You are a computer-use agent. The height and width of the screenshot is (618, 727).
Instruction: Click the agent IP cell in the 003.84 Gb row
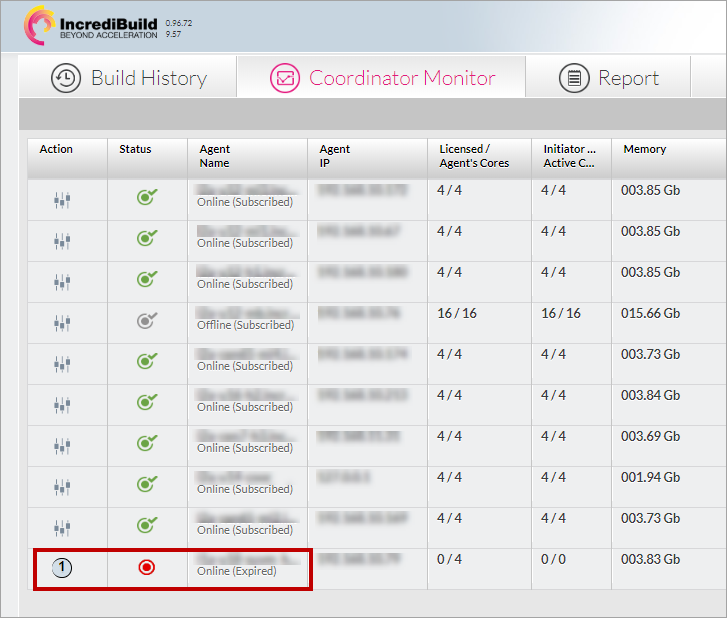point(367,405)
